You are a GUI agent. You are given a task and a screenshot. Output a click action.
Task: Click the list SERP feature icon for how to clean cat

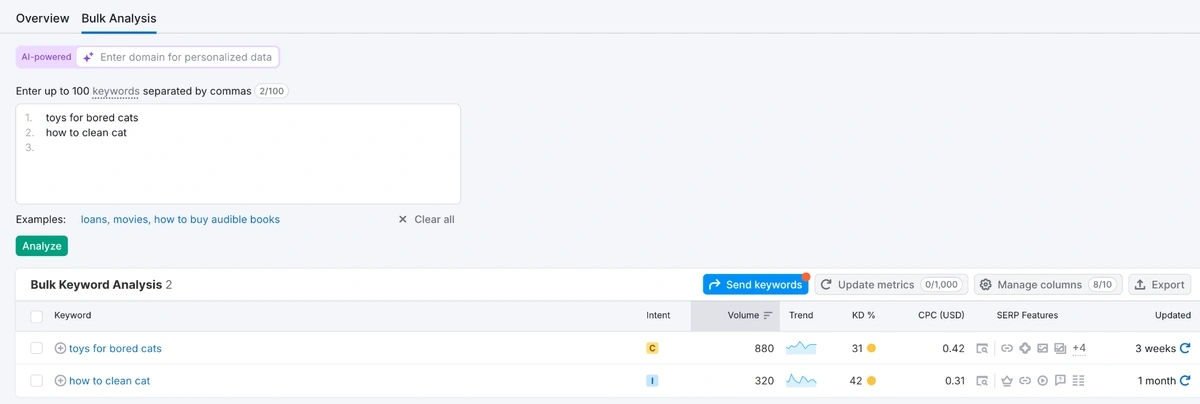tap(1078, 380)
